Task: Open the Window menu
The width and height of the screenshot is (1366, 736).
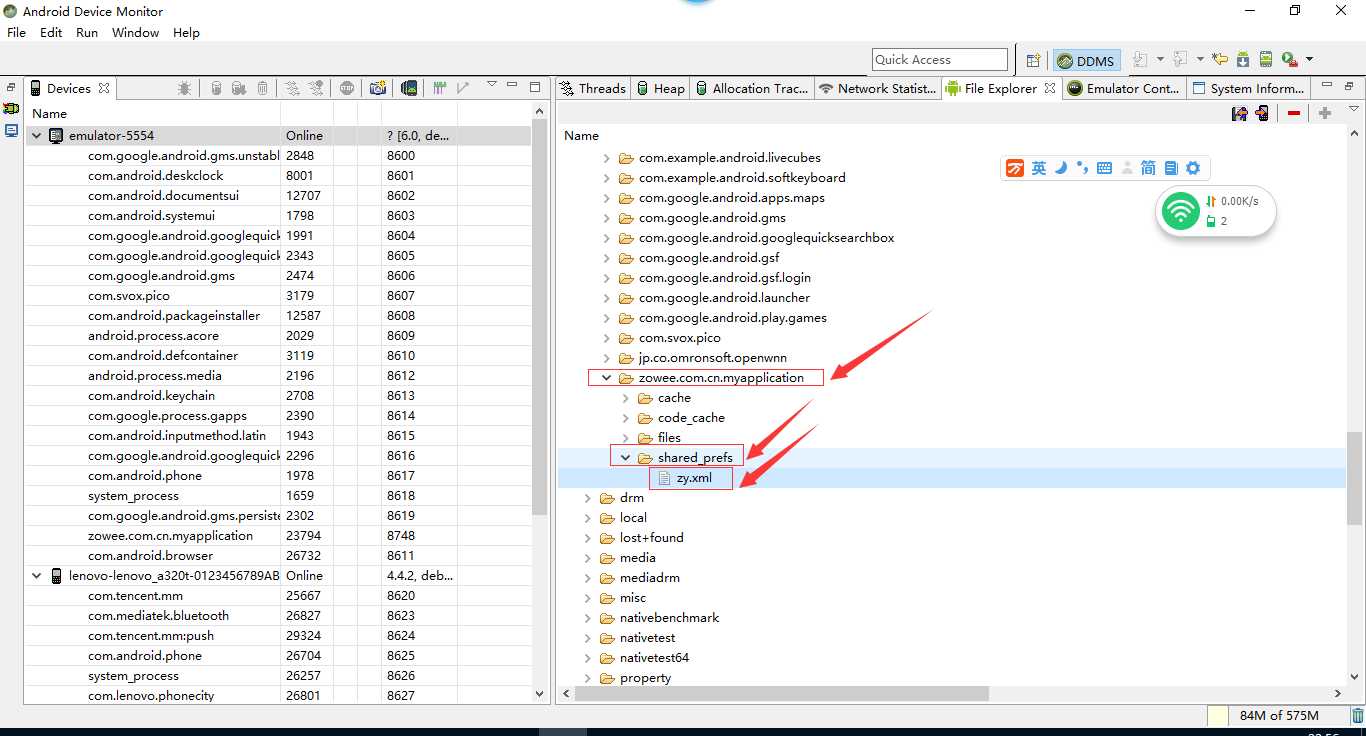Action: click(x=135, y=32)
